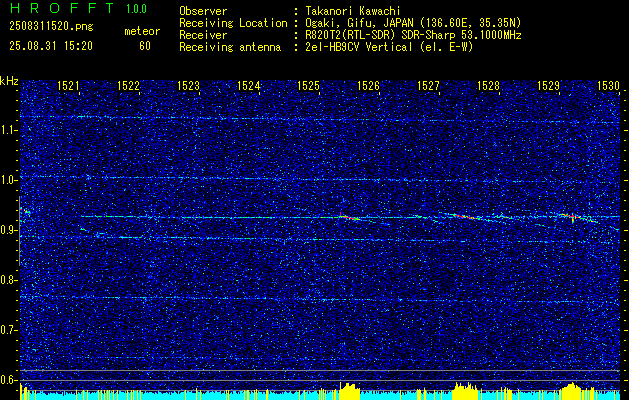Click time marker 1522
Viewport: 629px width, 400px height.
point(128,86)
